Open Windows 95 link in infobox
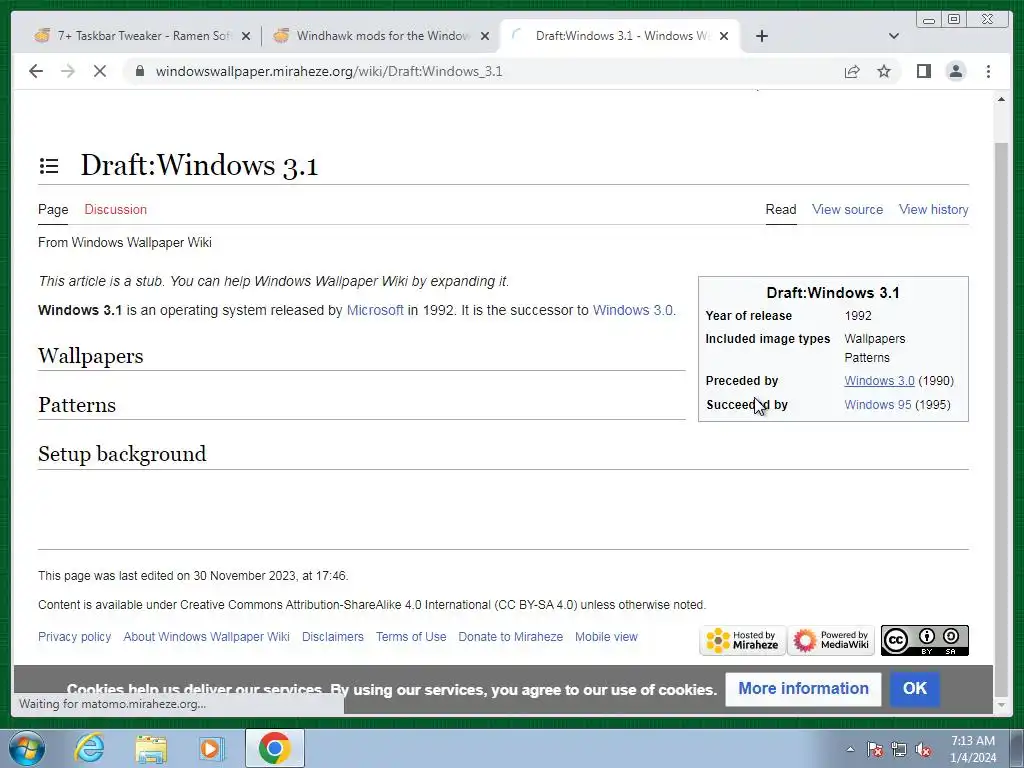Screen dimensions: 1024x768 coord(877,405)
